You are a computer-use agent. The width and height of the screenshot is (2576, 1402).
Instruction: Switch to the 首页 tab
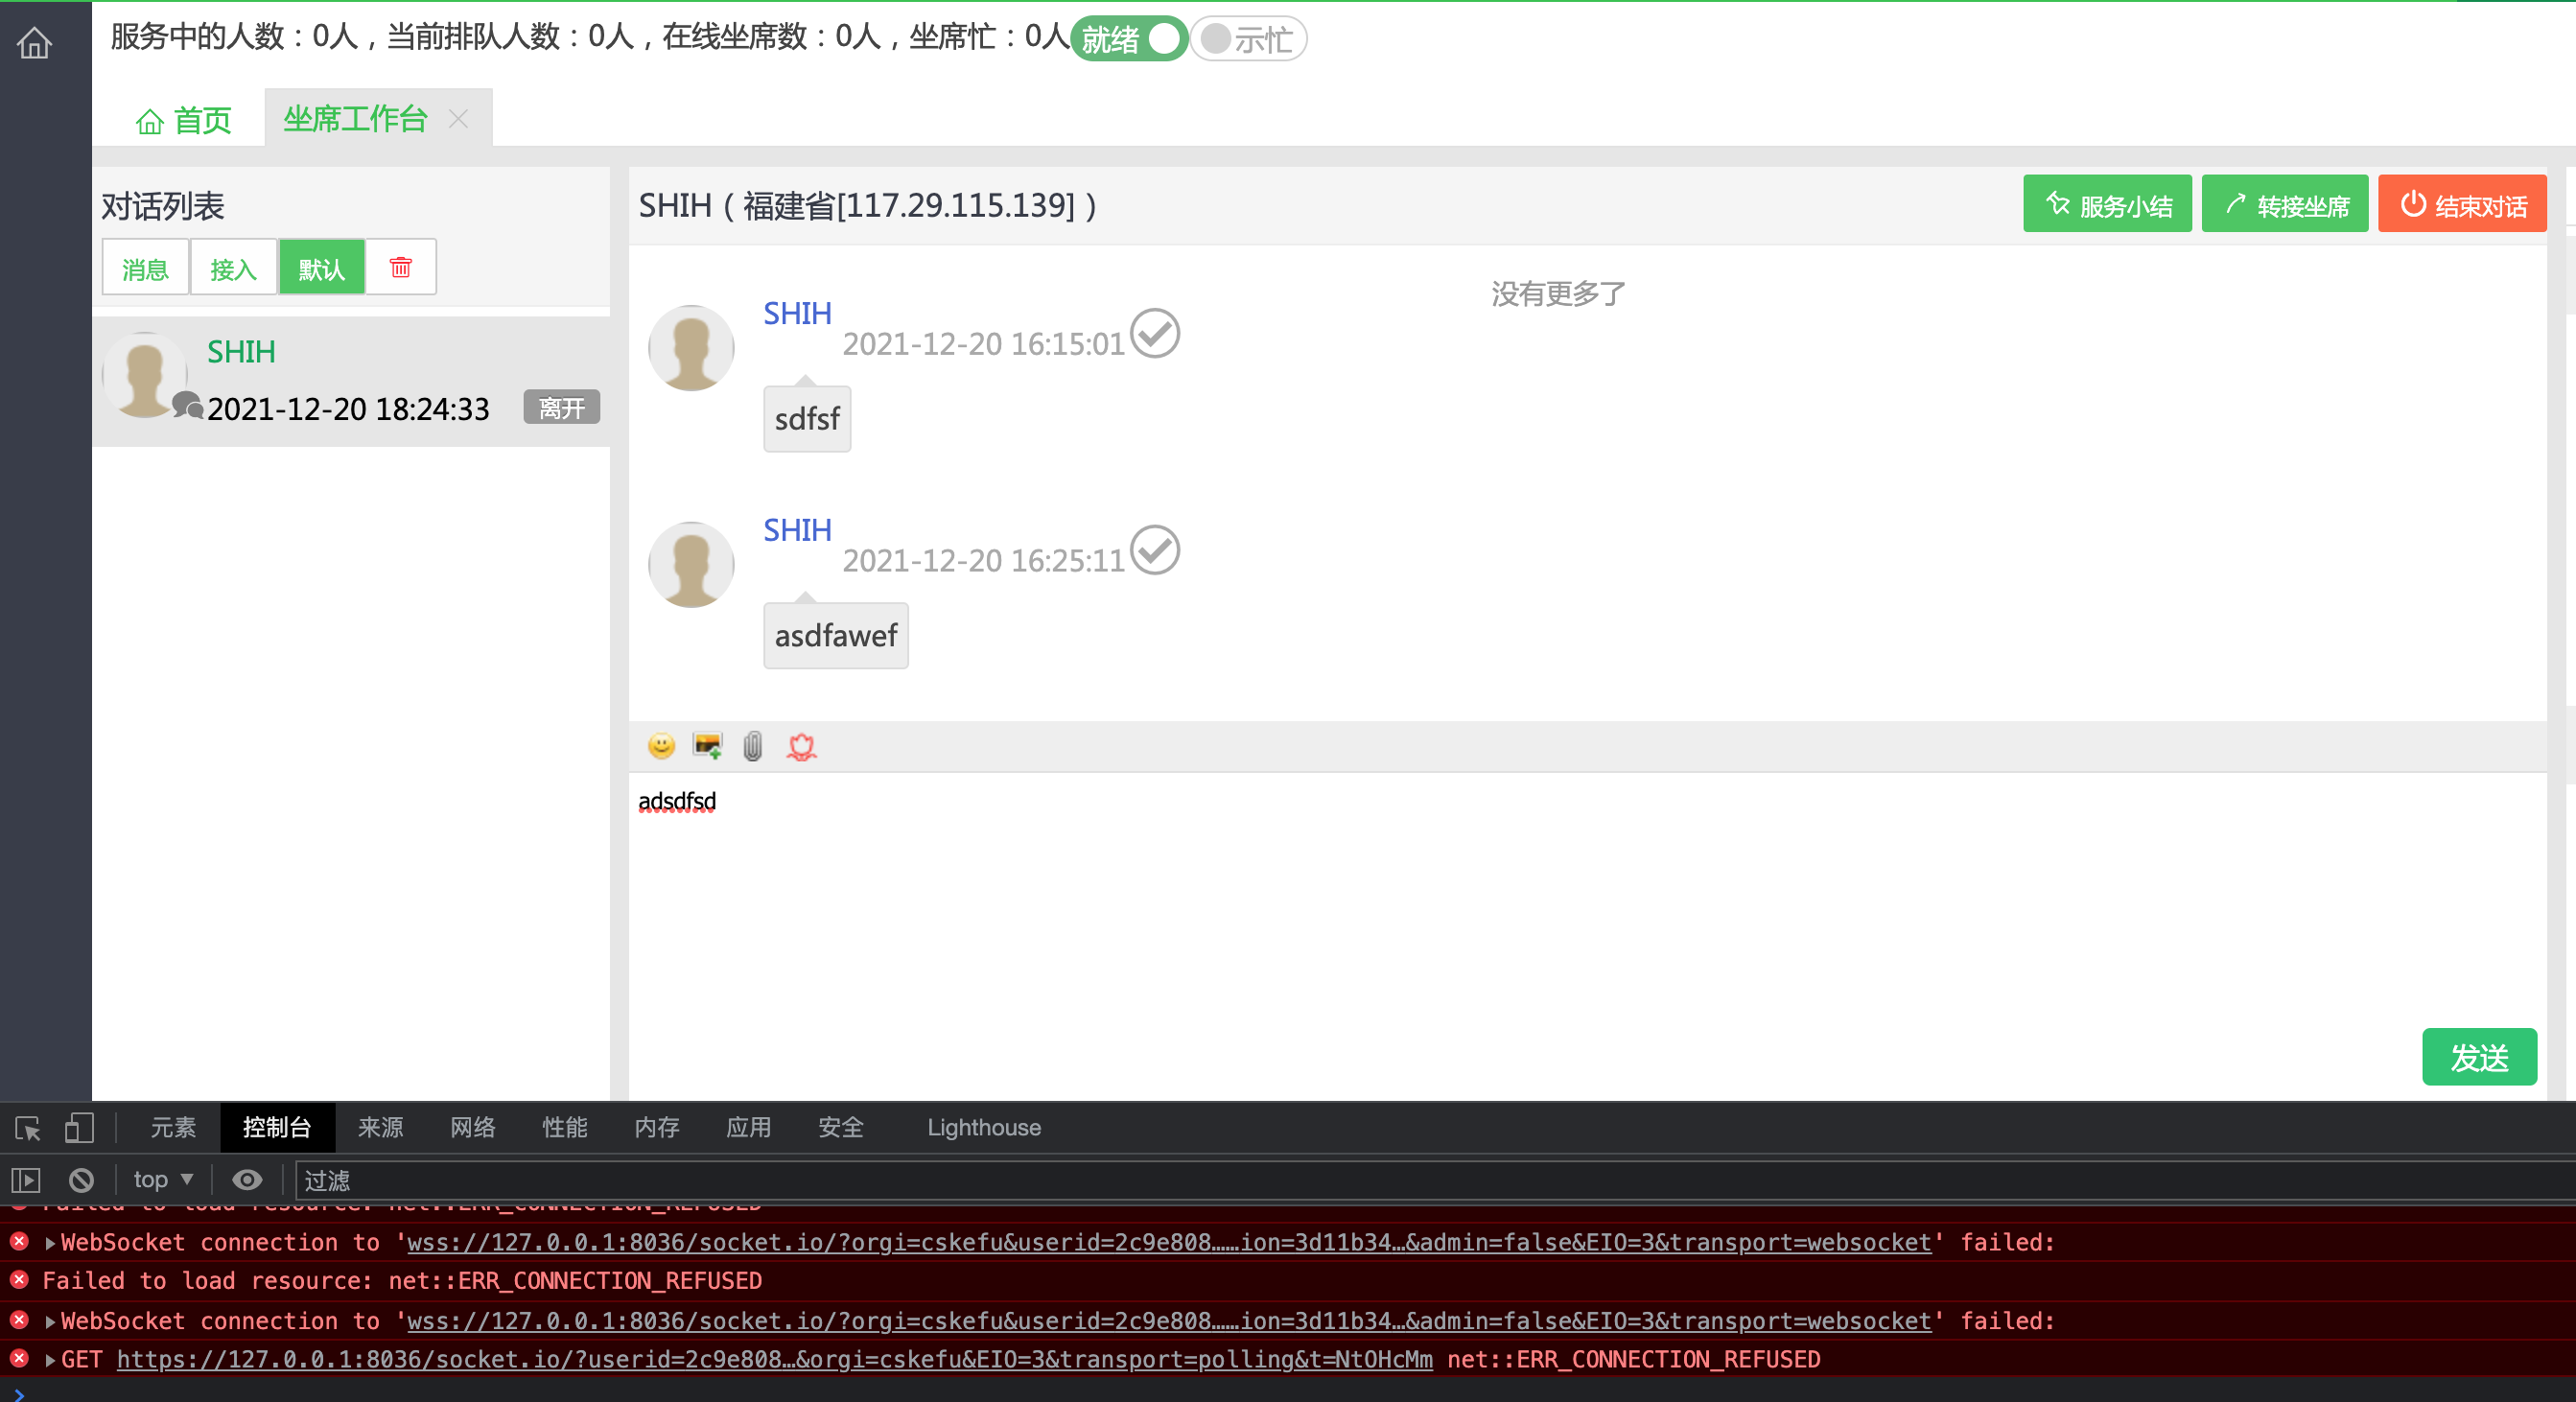click(184, 119)
